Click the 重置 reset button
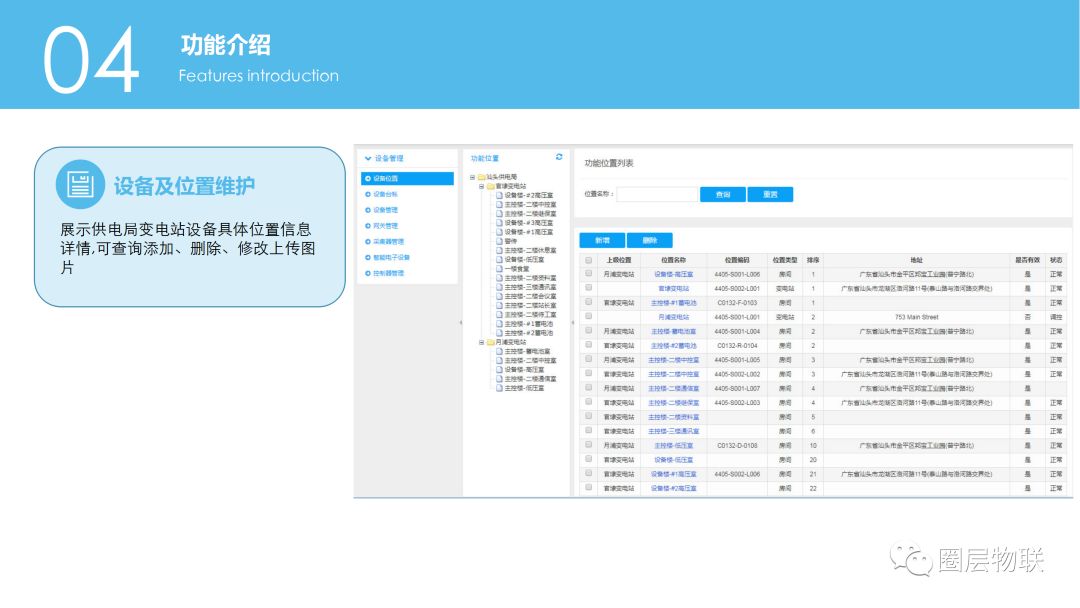Viewport: 1080px width, 608px height. pos(770,195)
